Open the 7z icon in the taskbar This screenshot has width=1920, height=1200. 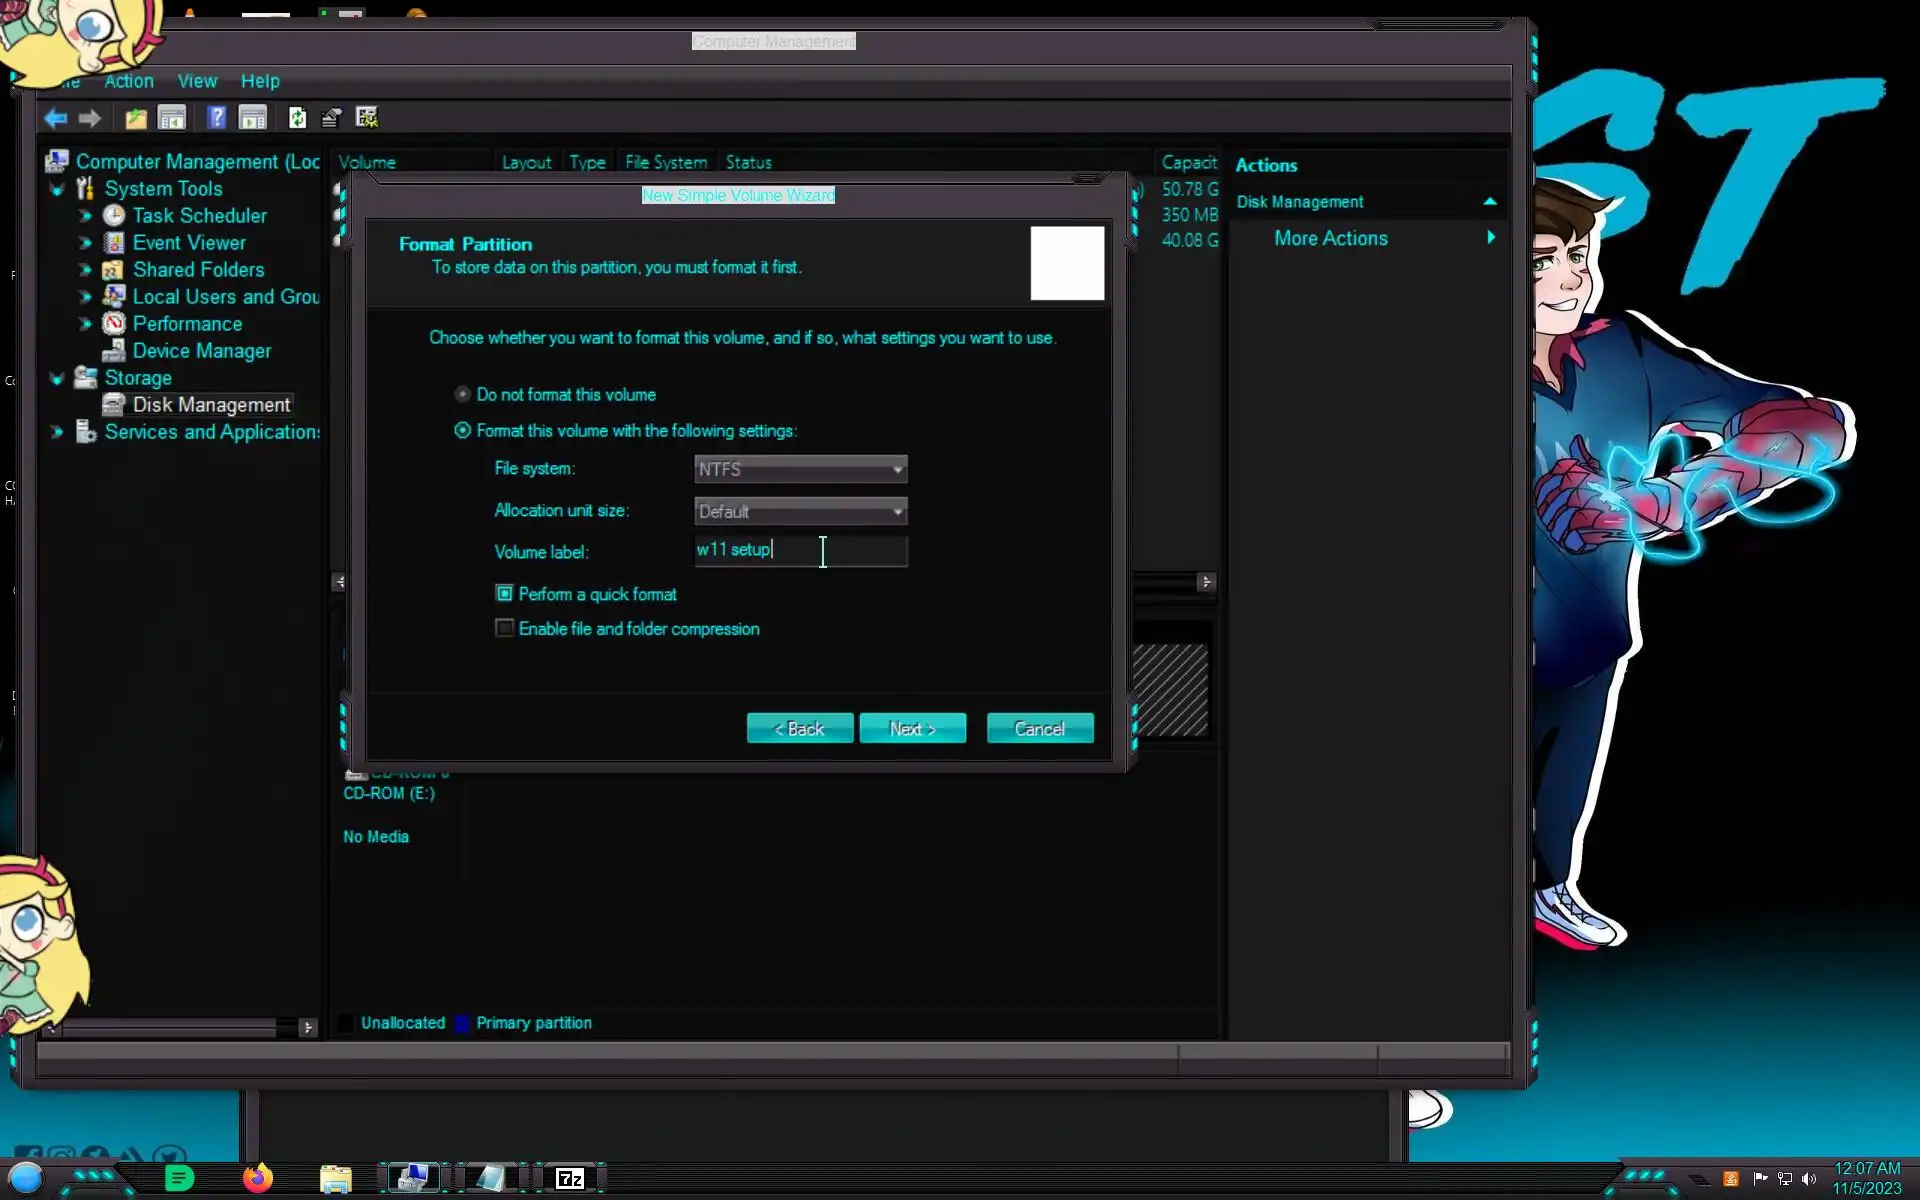tap(569, 1178)
